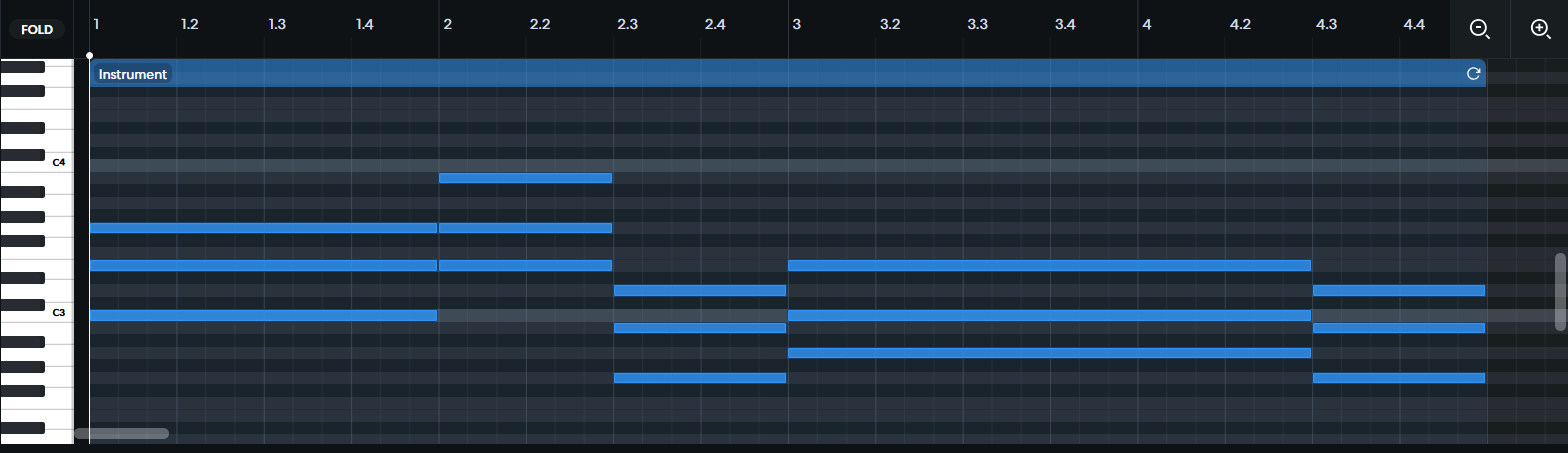Jump to timeline marker 3.4
Screen dimensions: 1568x453
click(1065, 23)
